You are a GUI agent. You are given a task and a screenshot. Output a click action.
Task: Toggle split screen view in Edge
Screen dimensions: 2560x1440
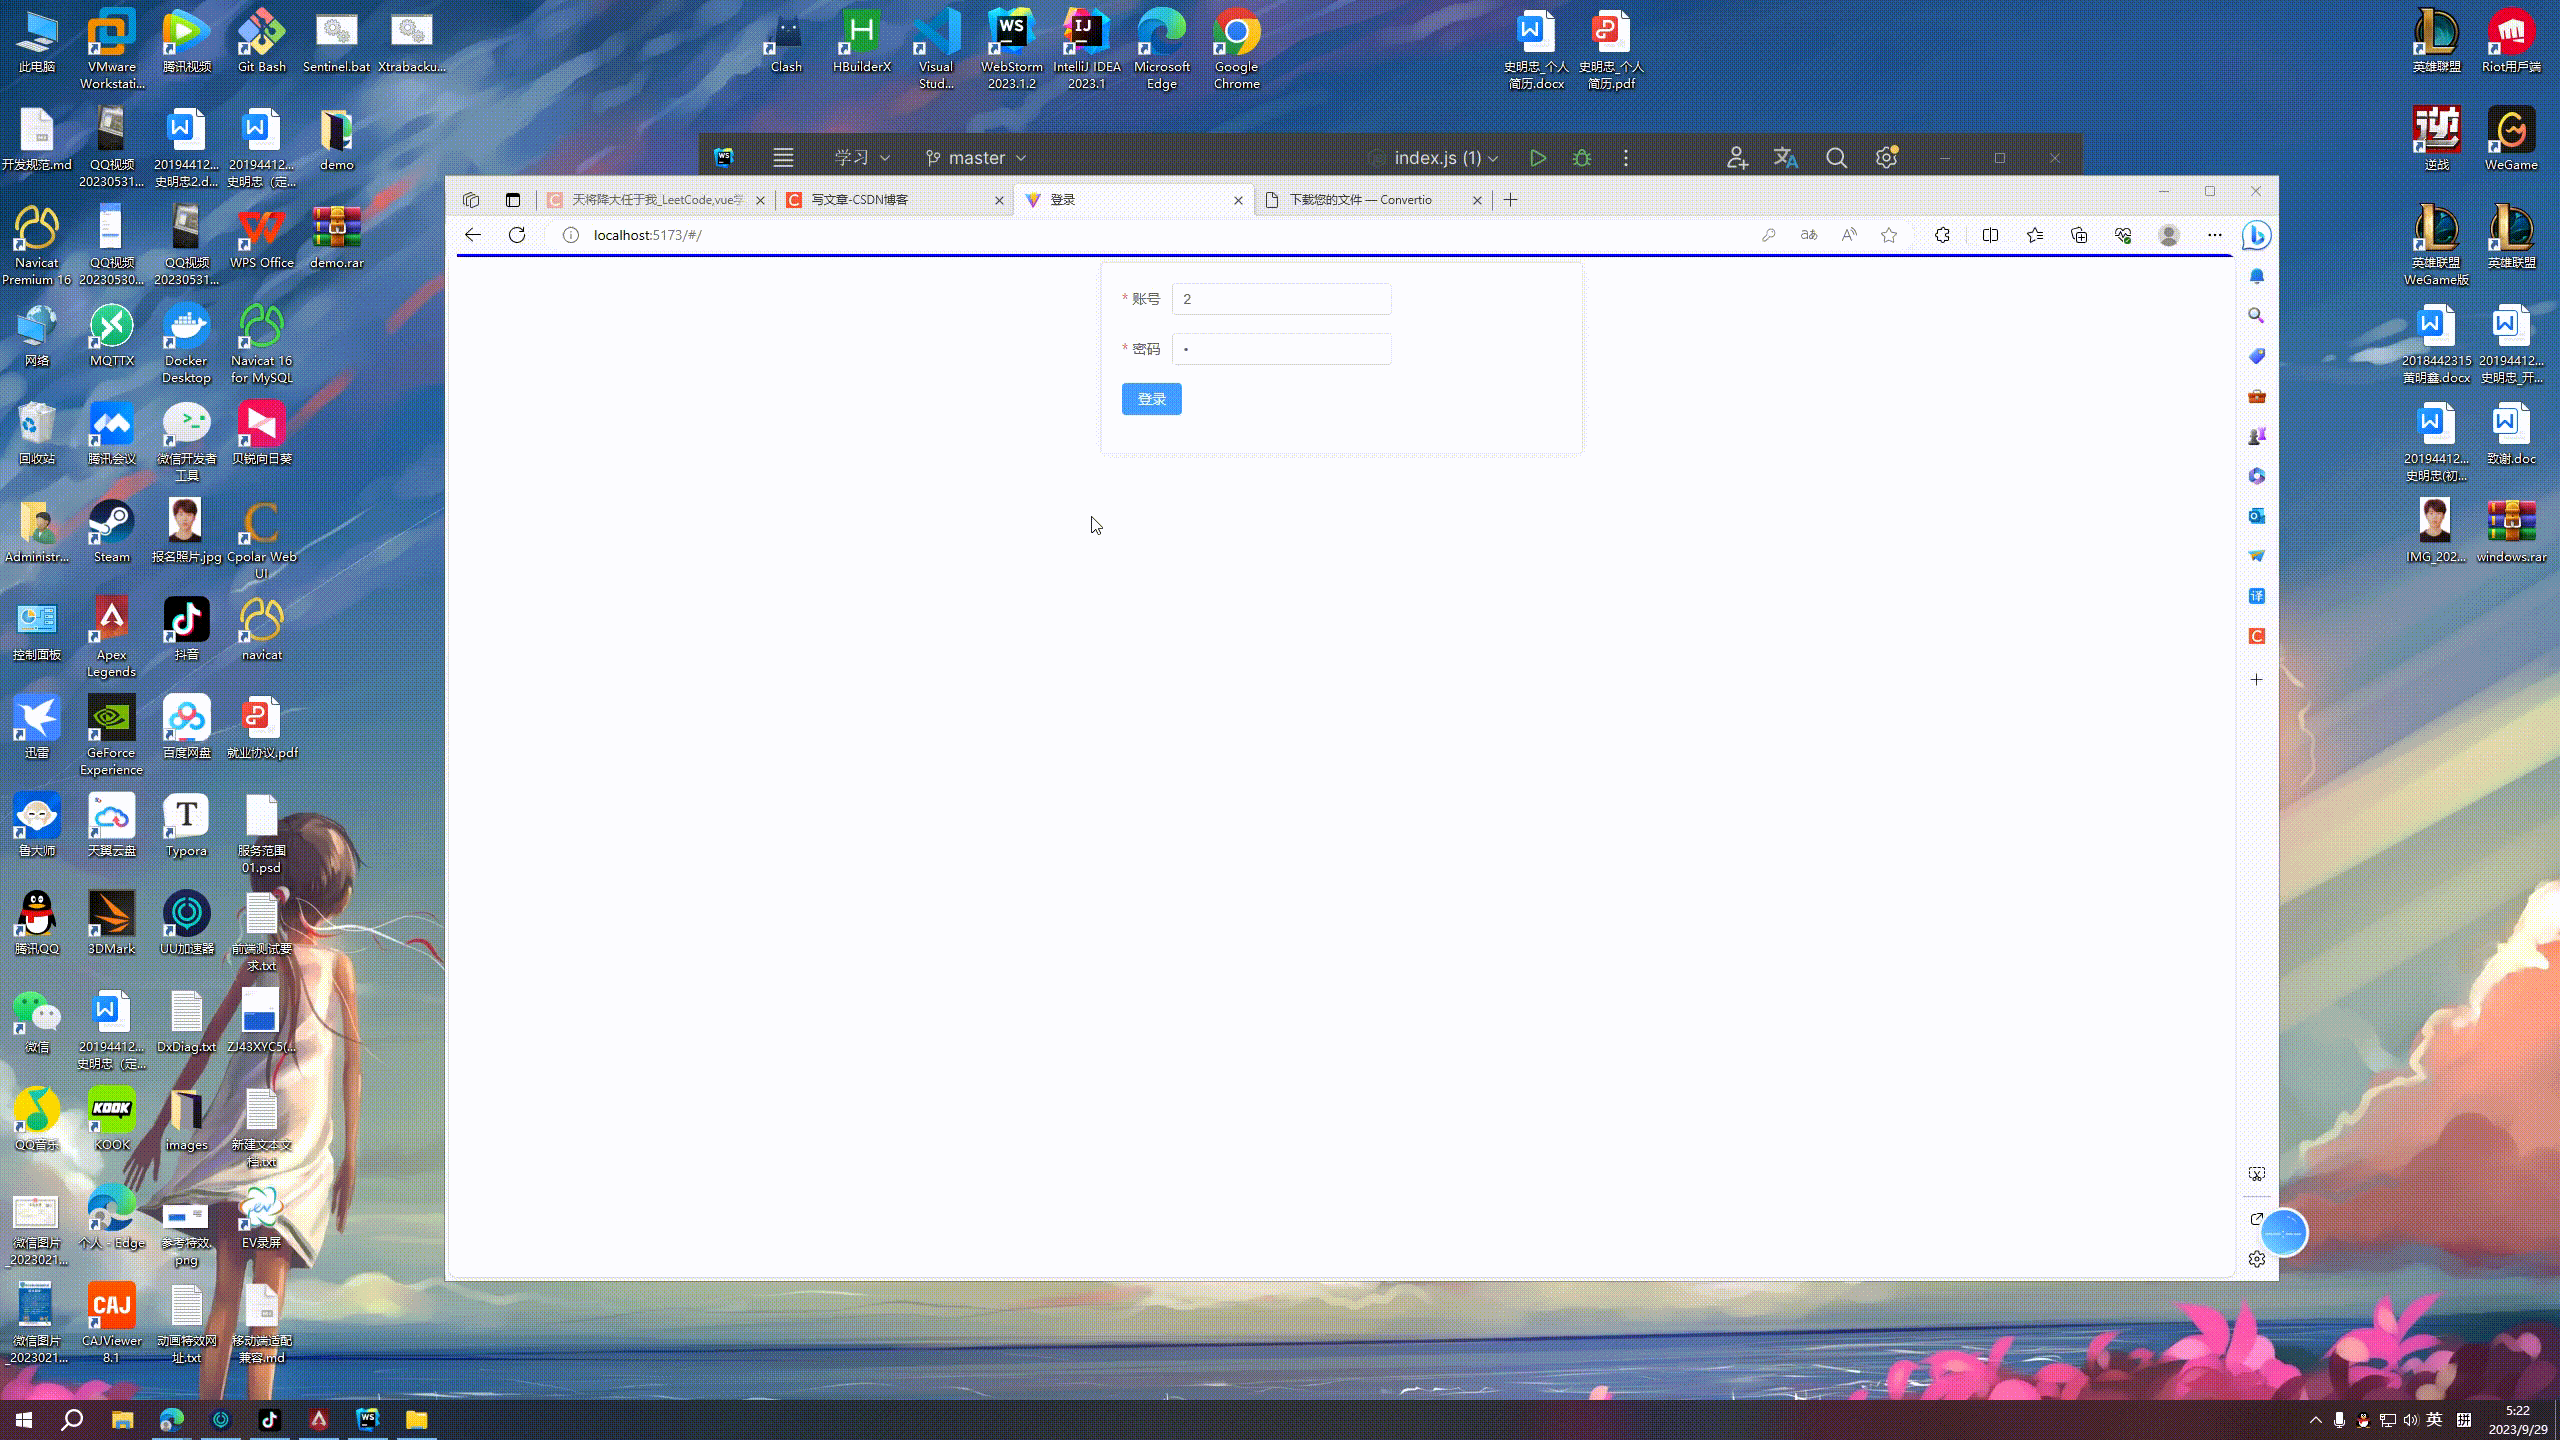[x=1990, y=235]
